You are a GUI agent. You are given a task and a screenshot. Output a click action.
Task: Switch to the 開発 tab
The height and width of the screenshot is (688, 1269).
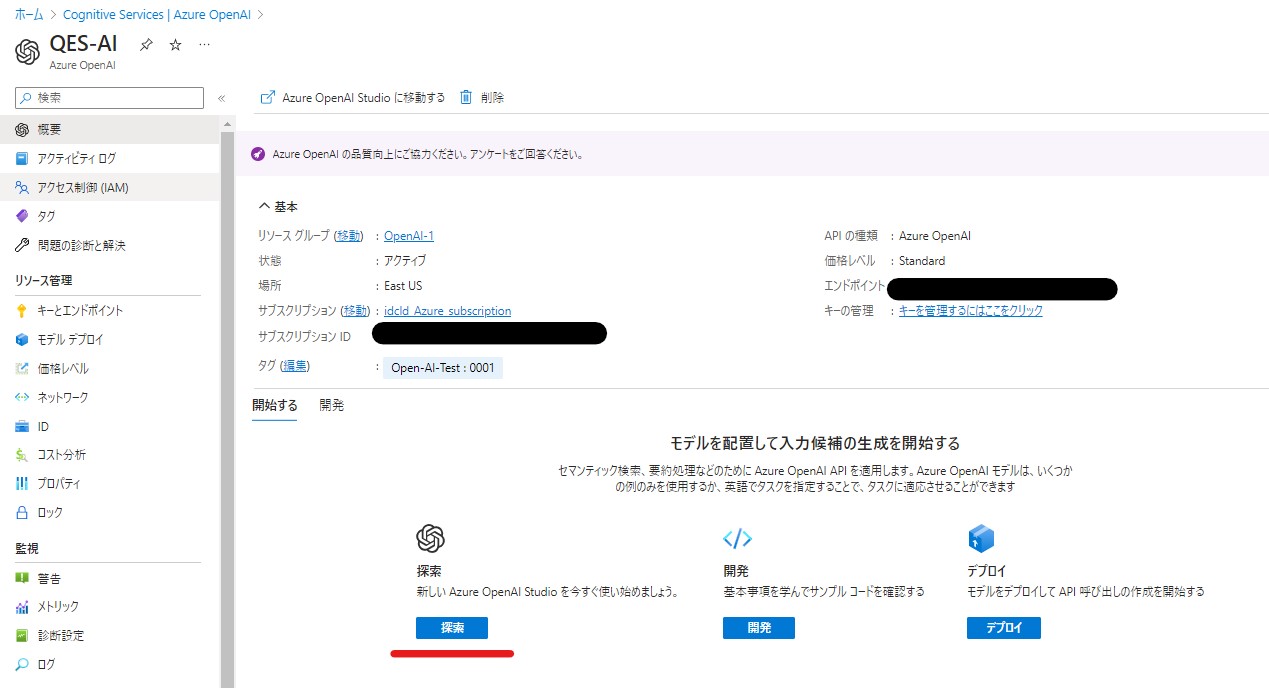click(331, 405)
